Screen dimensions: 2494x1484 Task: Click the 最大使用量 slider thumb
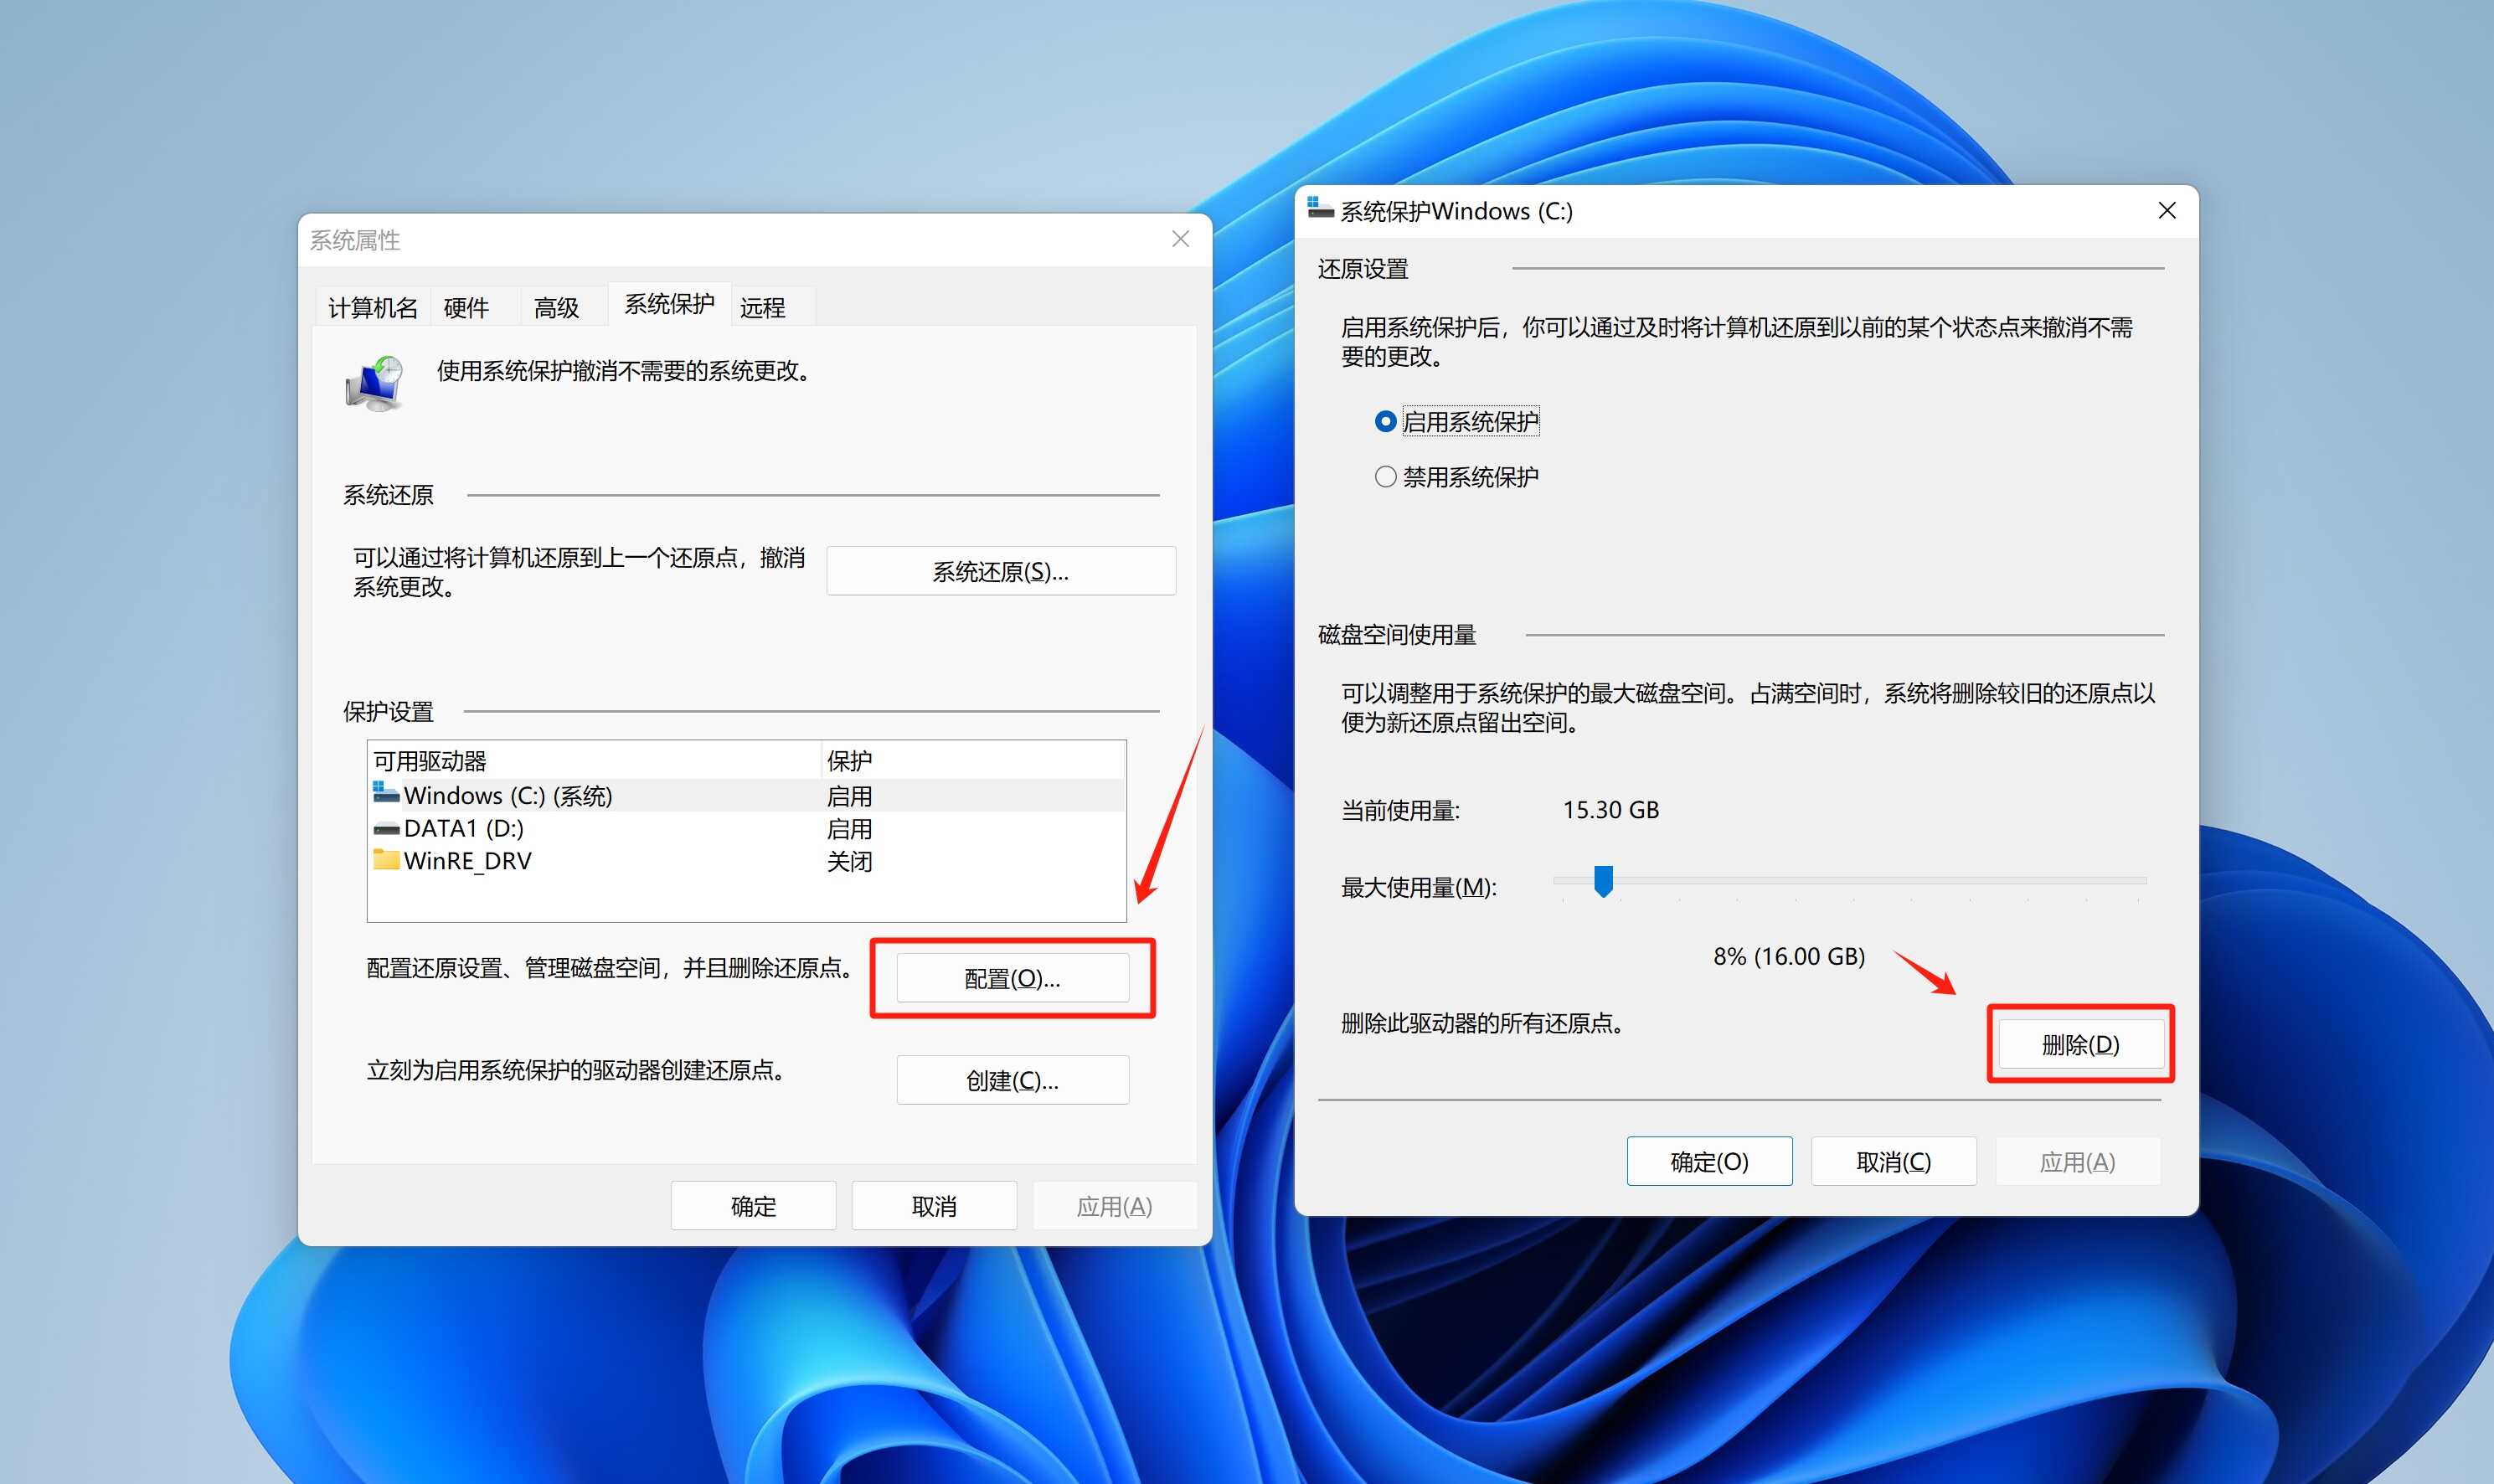[x=1603, y=881]
